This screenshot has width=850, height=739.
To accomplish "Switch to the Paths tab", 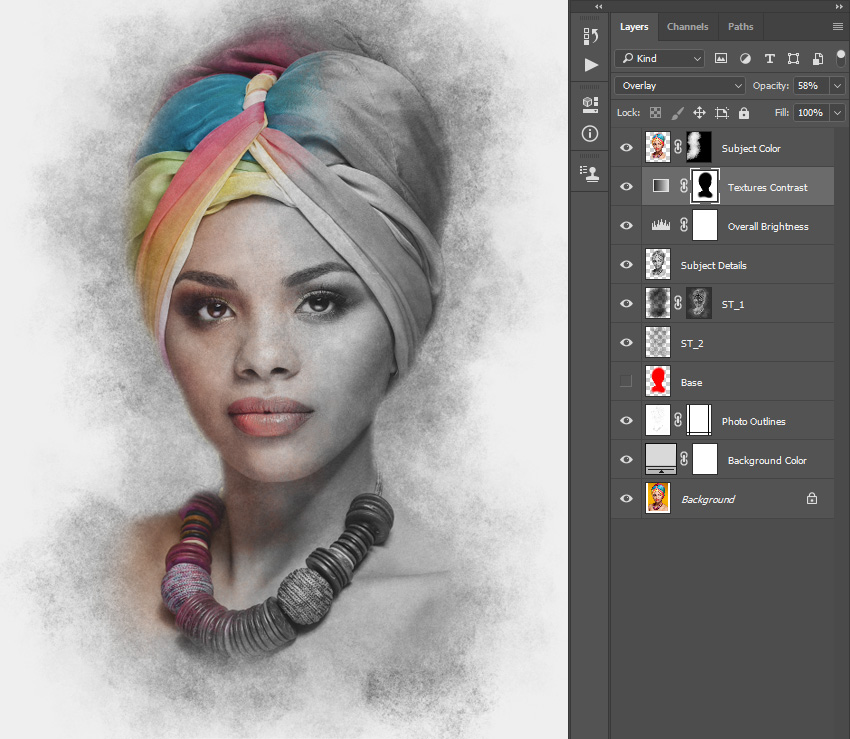I will coord(740,27).
